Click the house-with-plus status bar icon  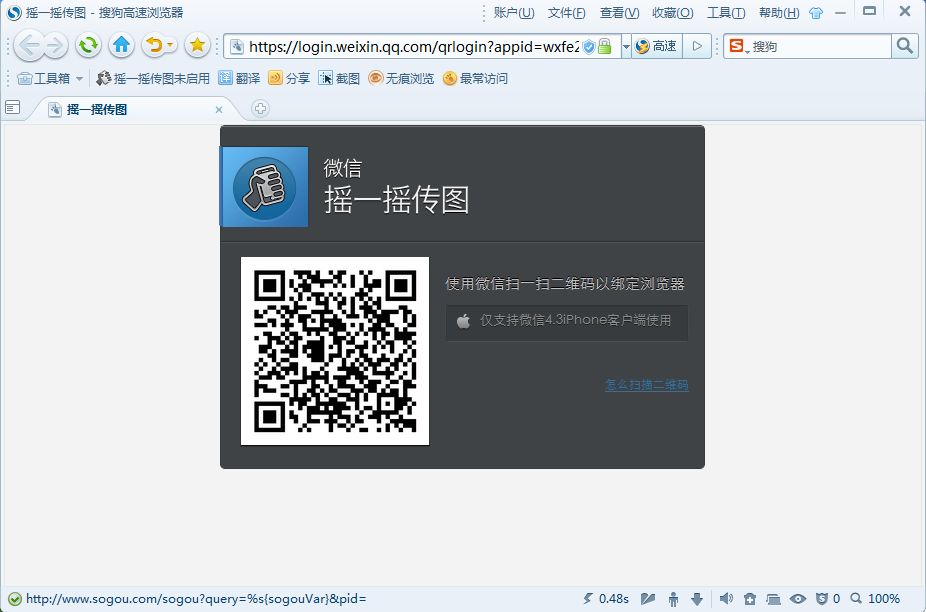click(749, 599)
